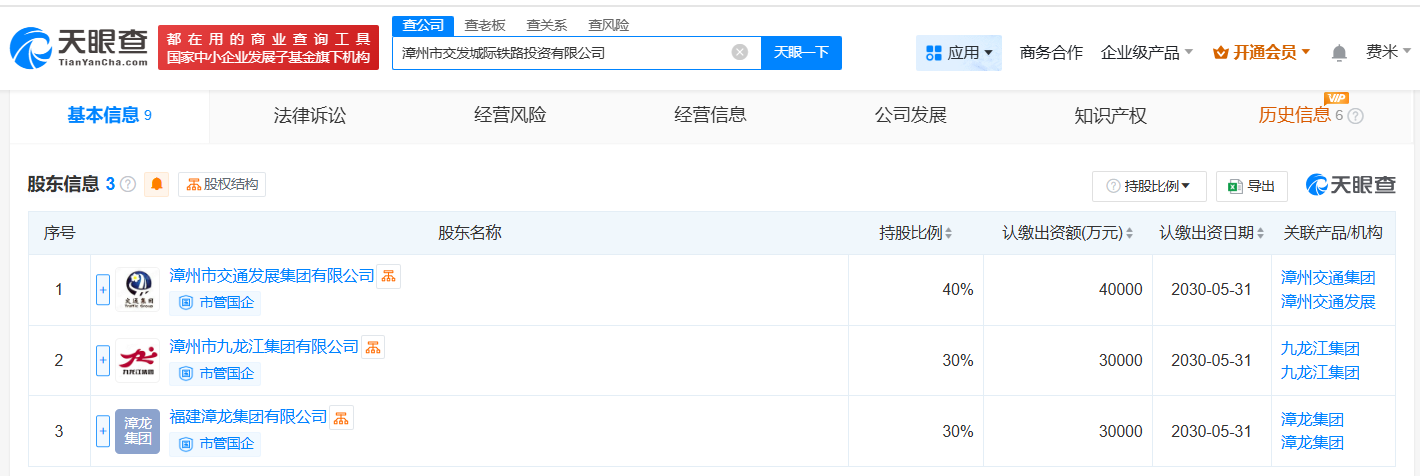Open the 应用 dropdown menu
The image size is (1420, 476).
(x=959, y=53)
